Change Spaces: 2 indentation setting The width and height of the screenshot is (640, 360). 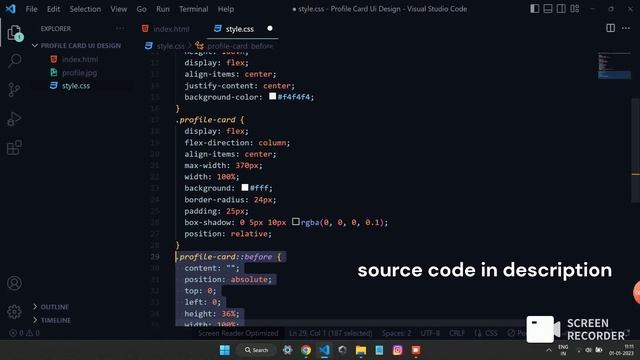(396, 333)
